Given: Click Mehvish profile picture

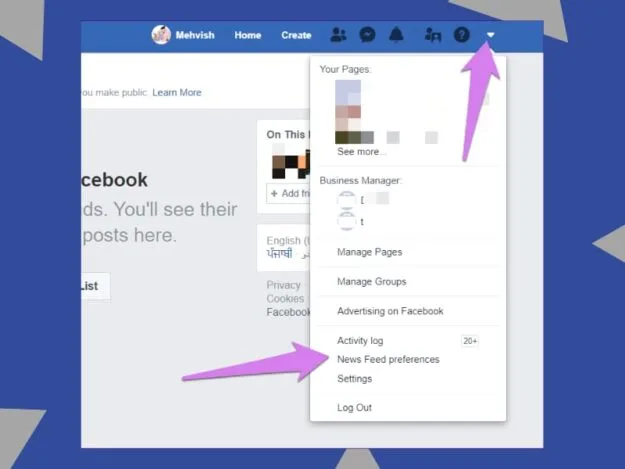Looking at the screenshot, I should [x=161, y=35].
